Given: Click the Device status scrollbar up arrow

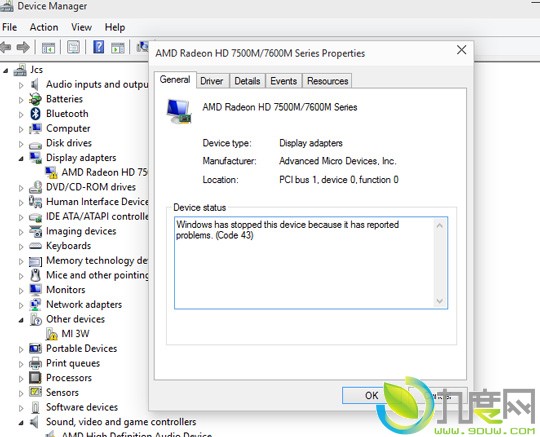Looking at the screenshot, I should click(440, 226).
